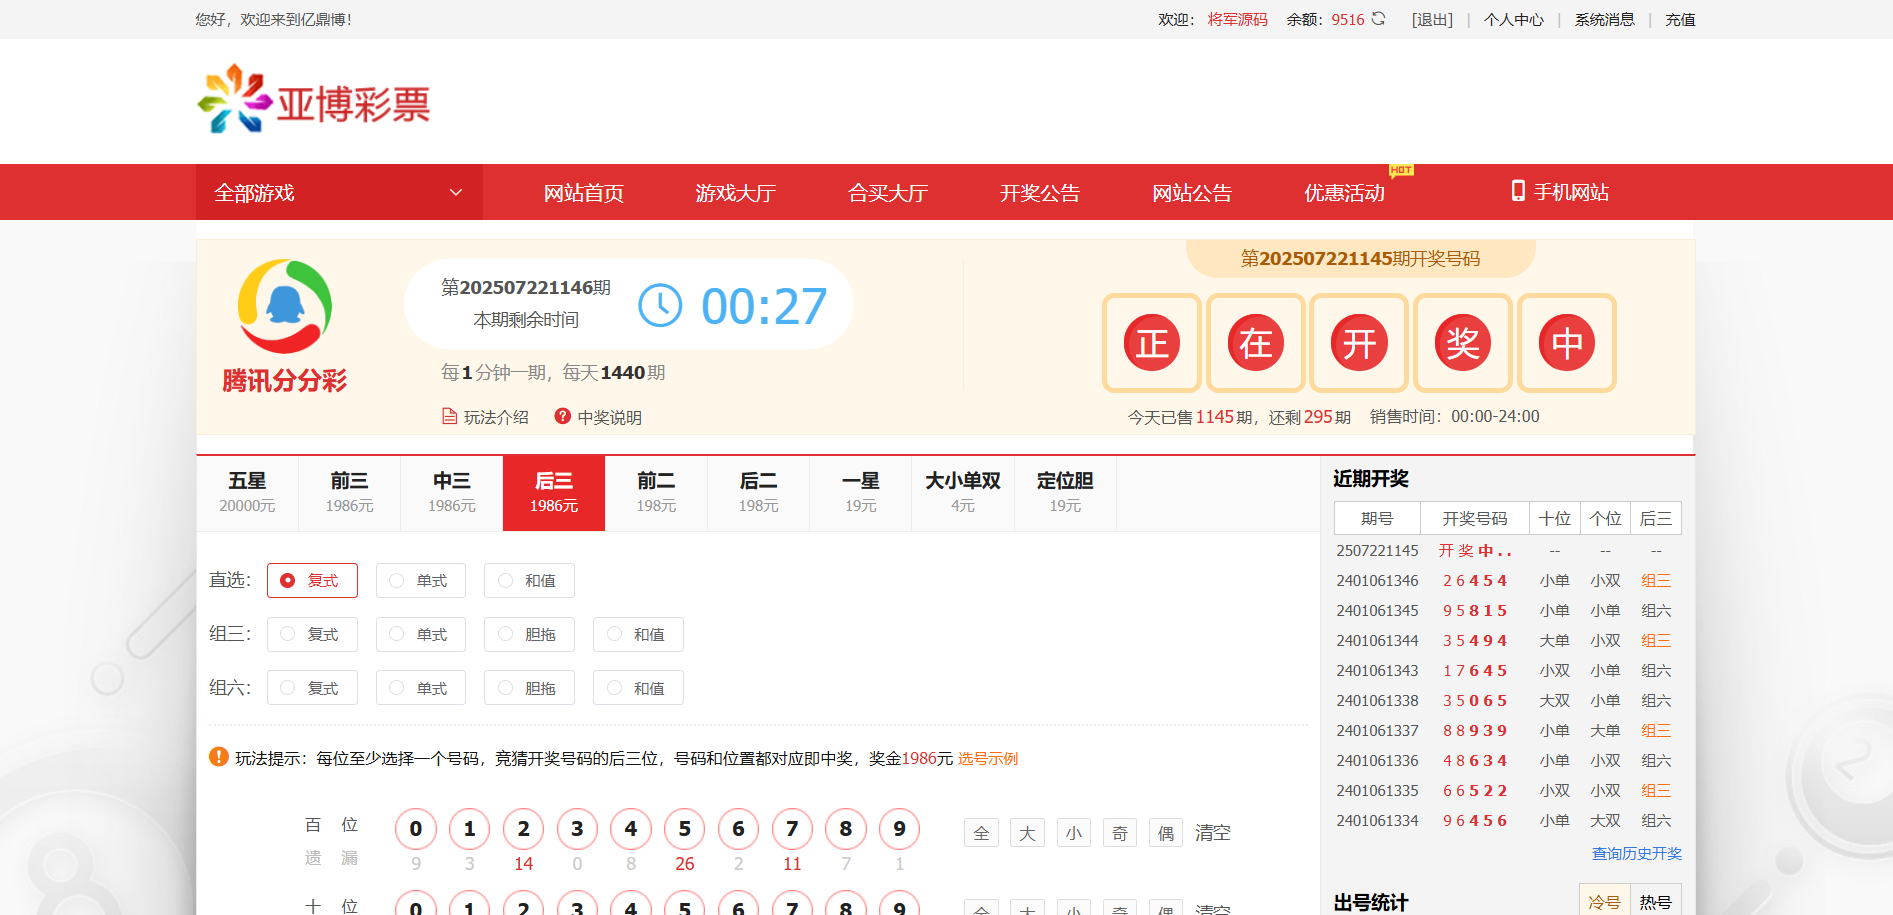The image size is (1893, 915).
Task: Open the 中三 play tab
Action: click(452, 493)
